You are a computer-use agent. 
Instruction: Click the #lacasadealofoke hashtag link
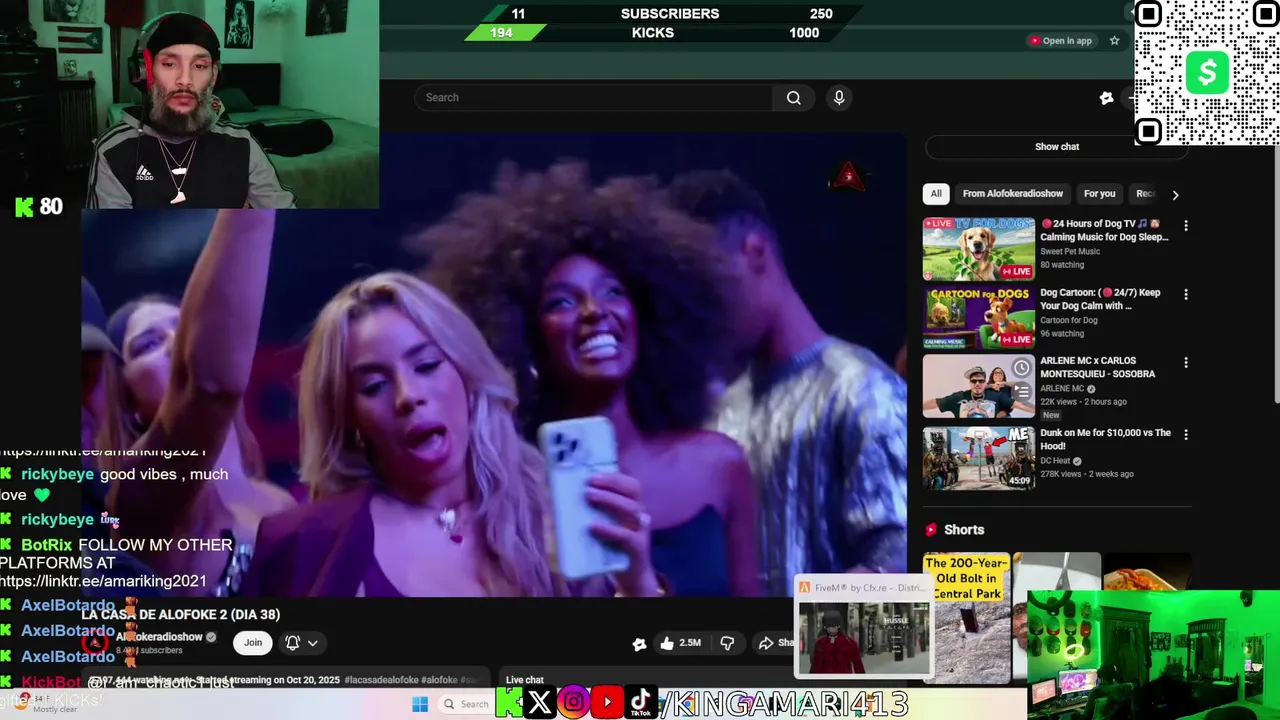coord(380,680)
